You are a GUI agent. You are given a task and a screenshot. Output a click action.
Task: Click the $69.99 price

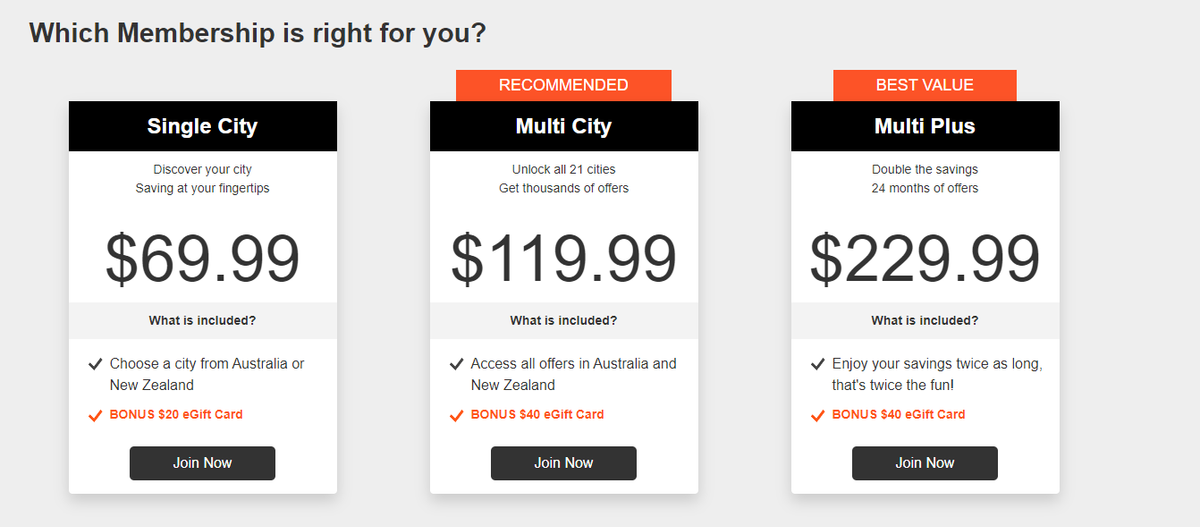(x=203, y=259)
